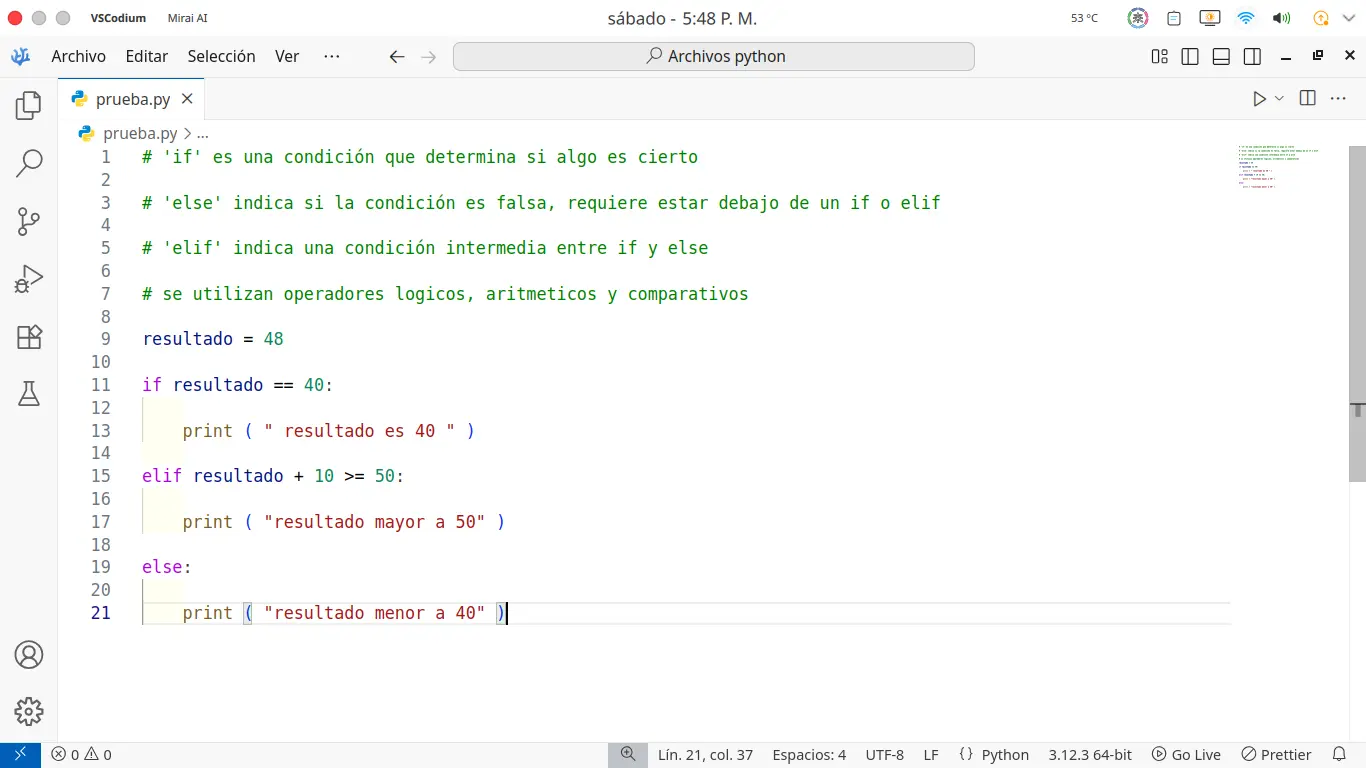Click the string "resultado mayor a 50"
Viewport: 1366px width, 768px height.
[375, 522]
